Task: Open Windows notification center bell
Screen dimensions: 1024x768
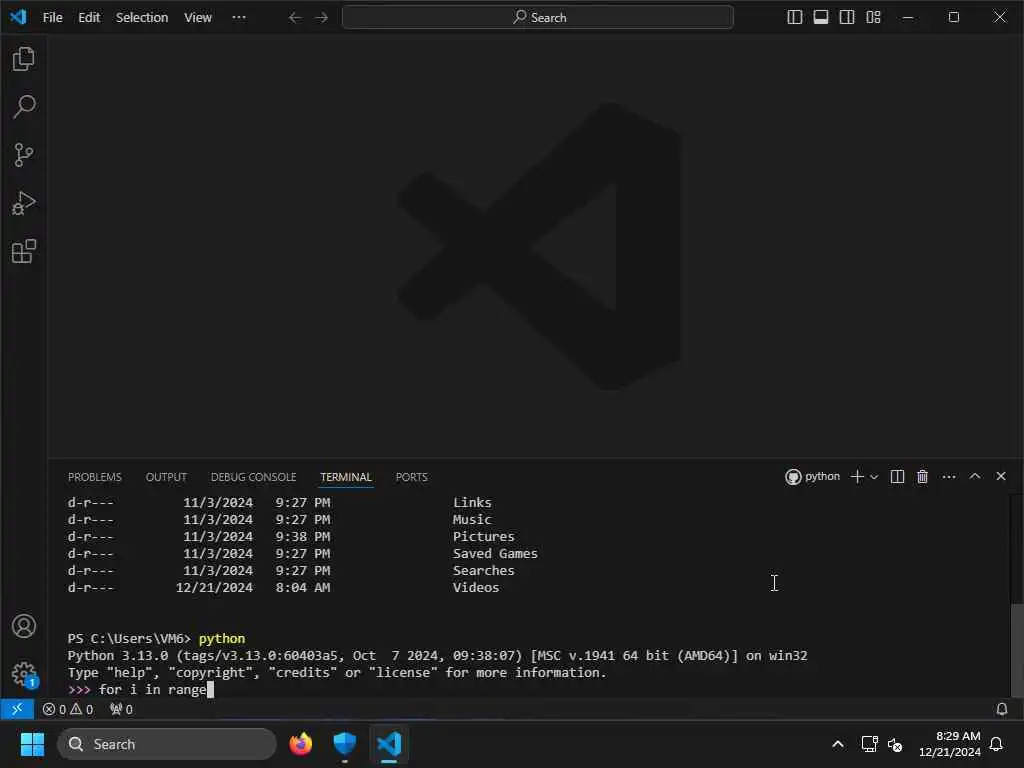Action: coord(996,744)
